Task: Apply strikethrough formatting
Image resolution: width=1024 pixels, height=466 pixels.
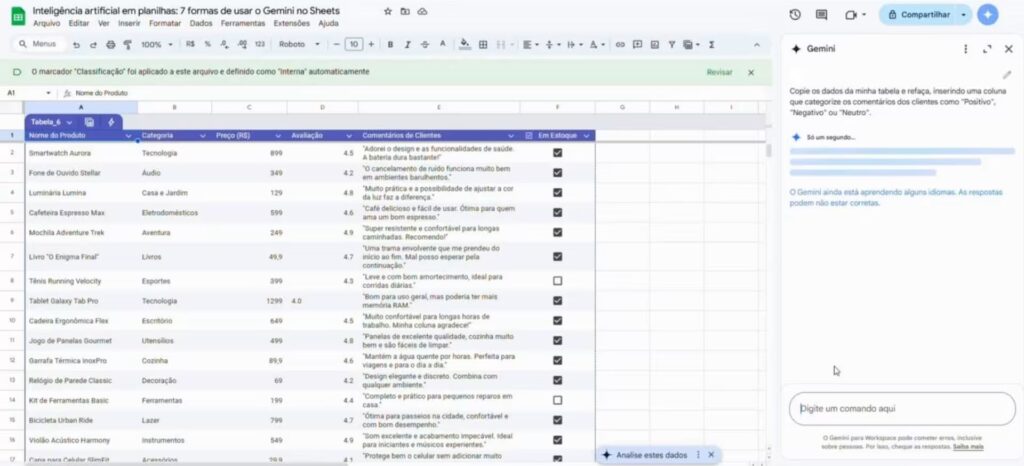Action: (425, 44)
